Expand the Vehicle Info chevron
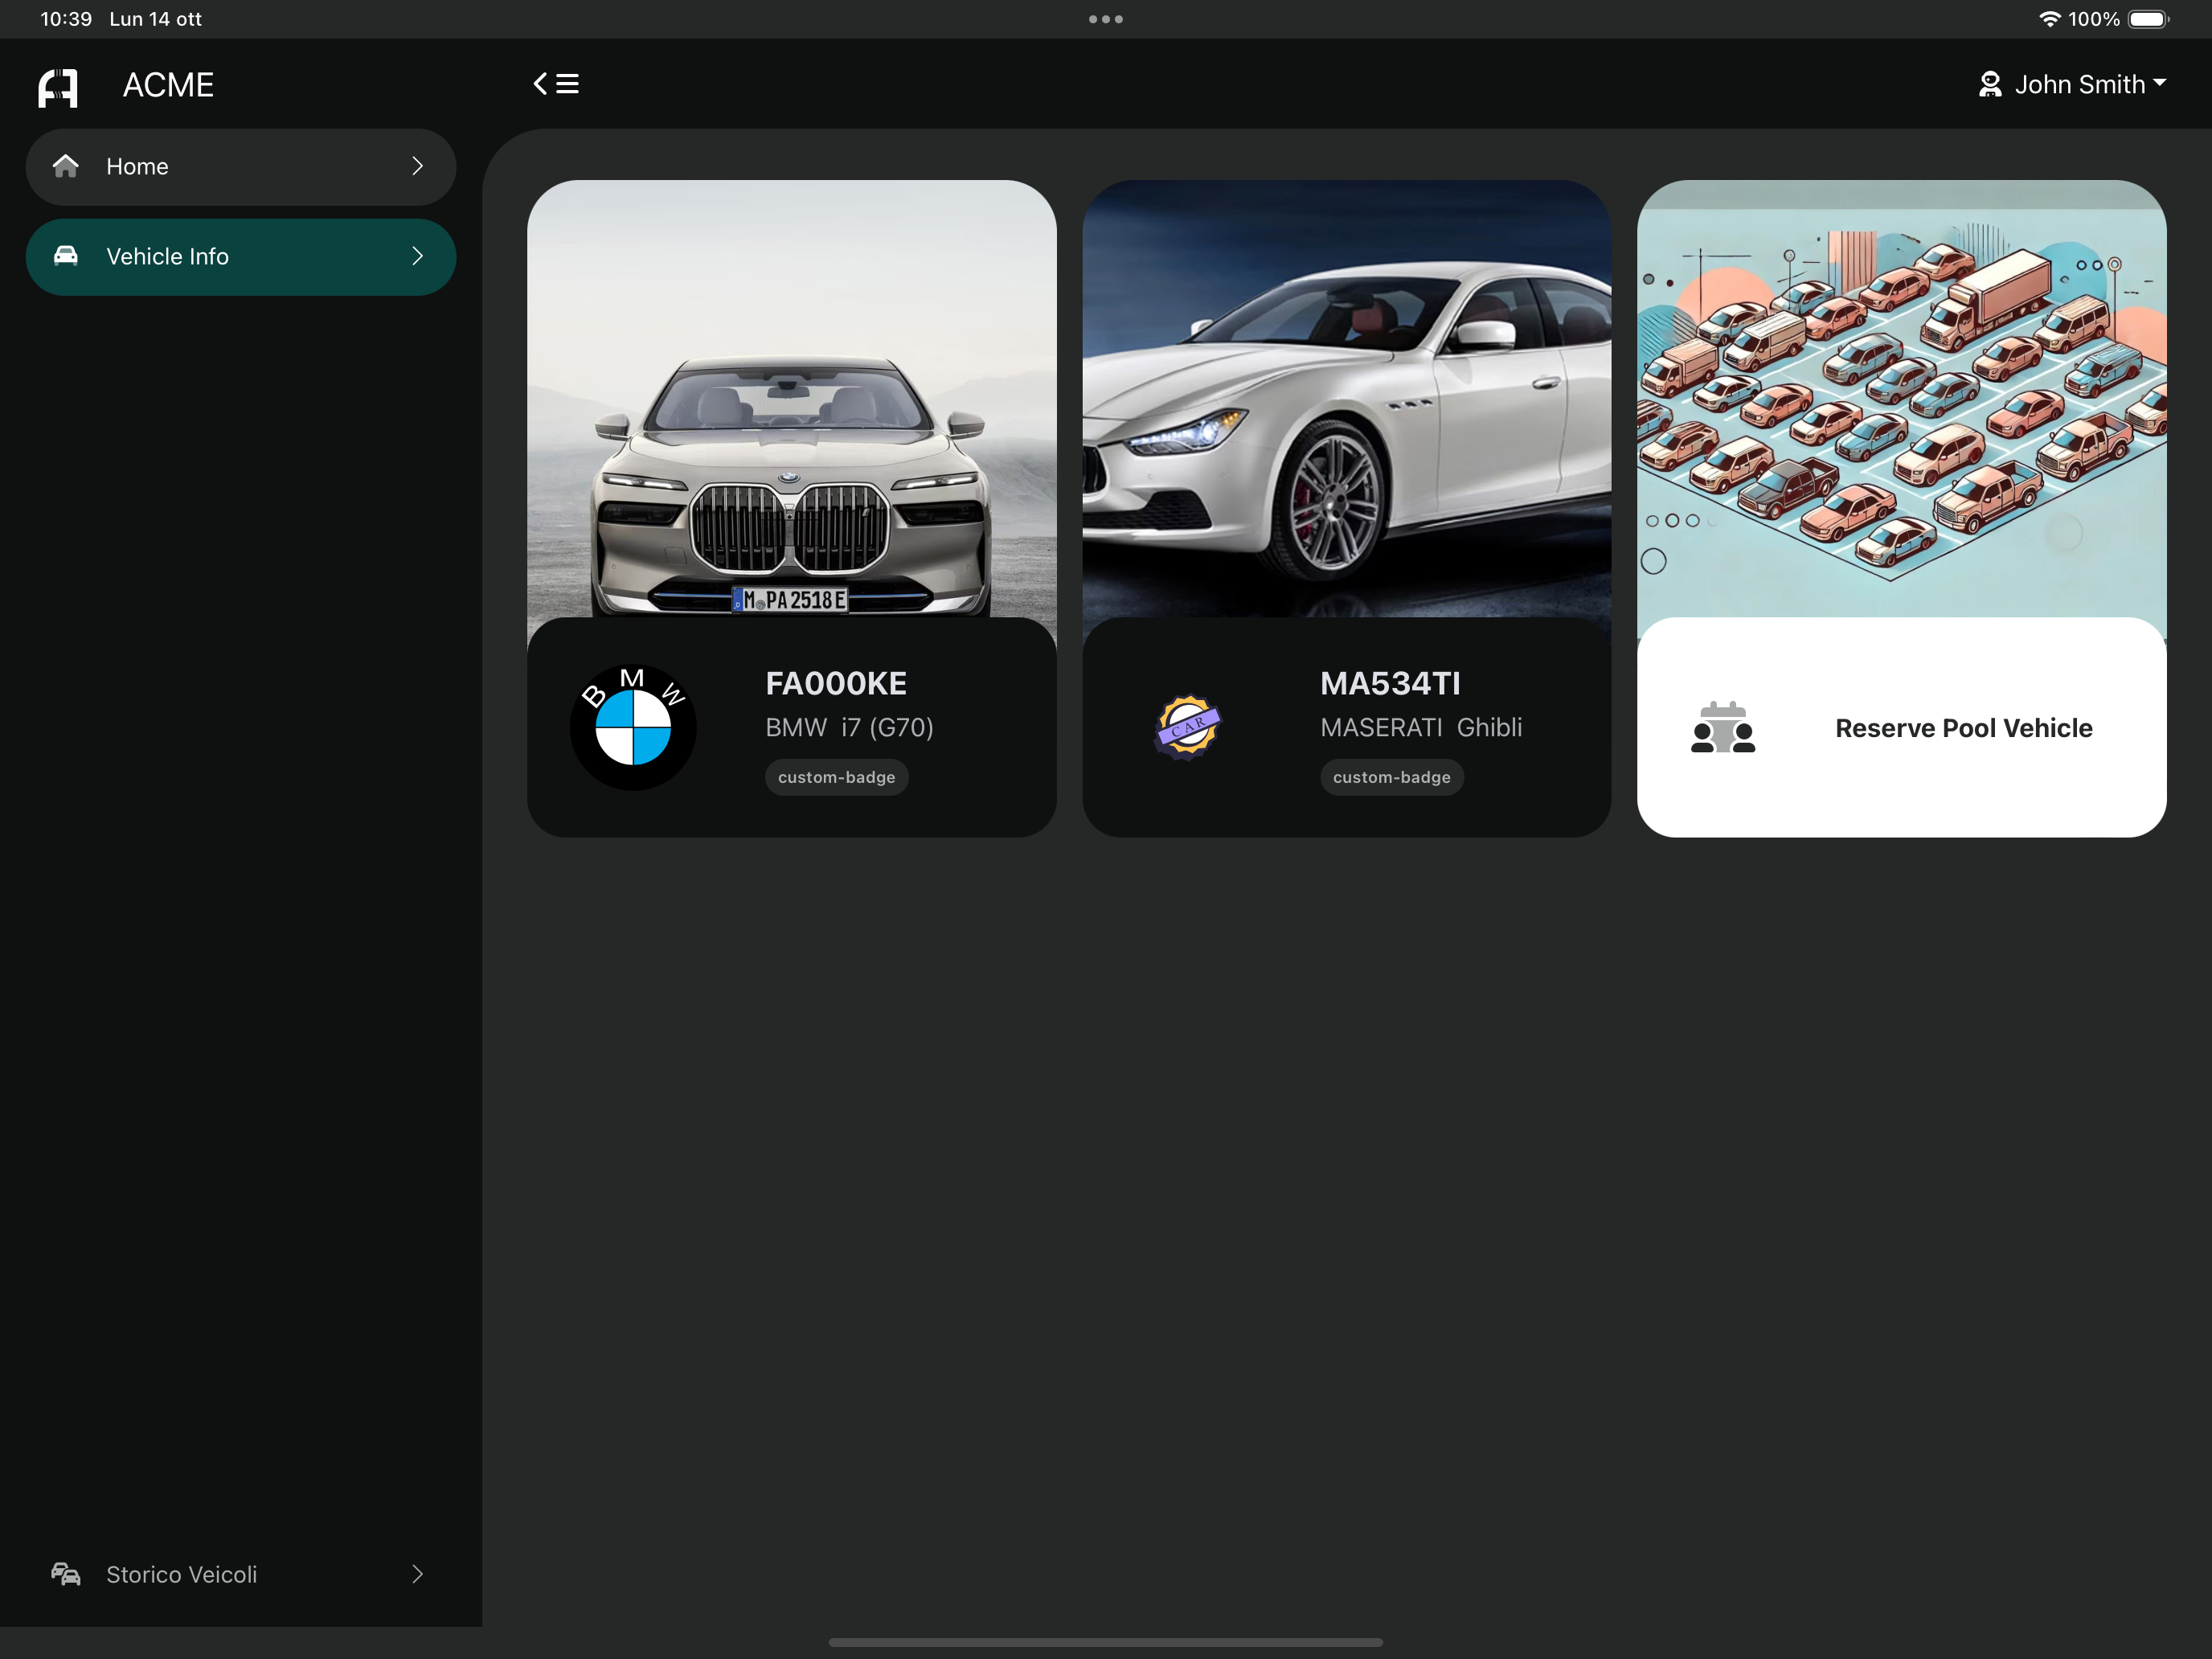 [418, 256]
